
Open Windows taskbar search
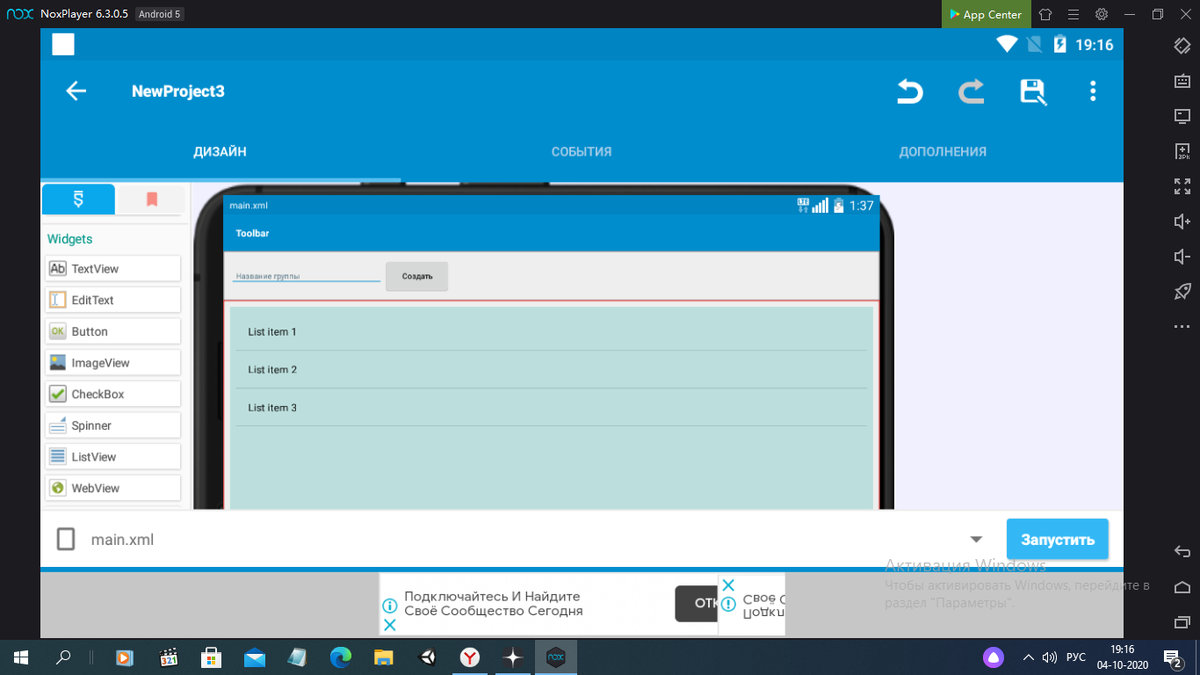pos(64,658)
